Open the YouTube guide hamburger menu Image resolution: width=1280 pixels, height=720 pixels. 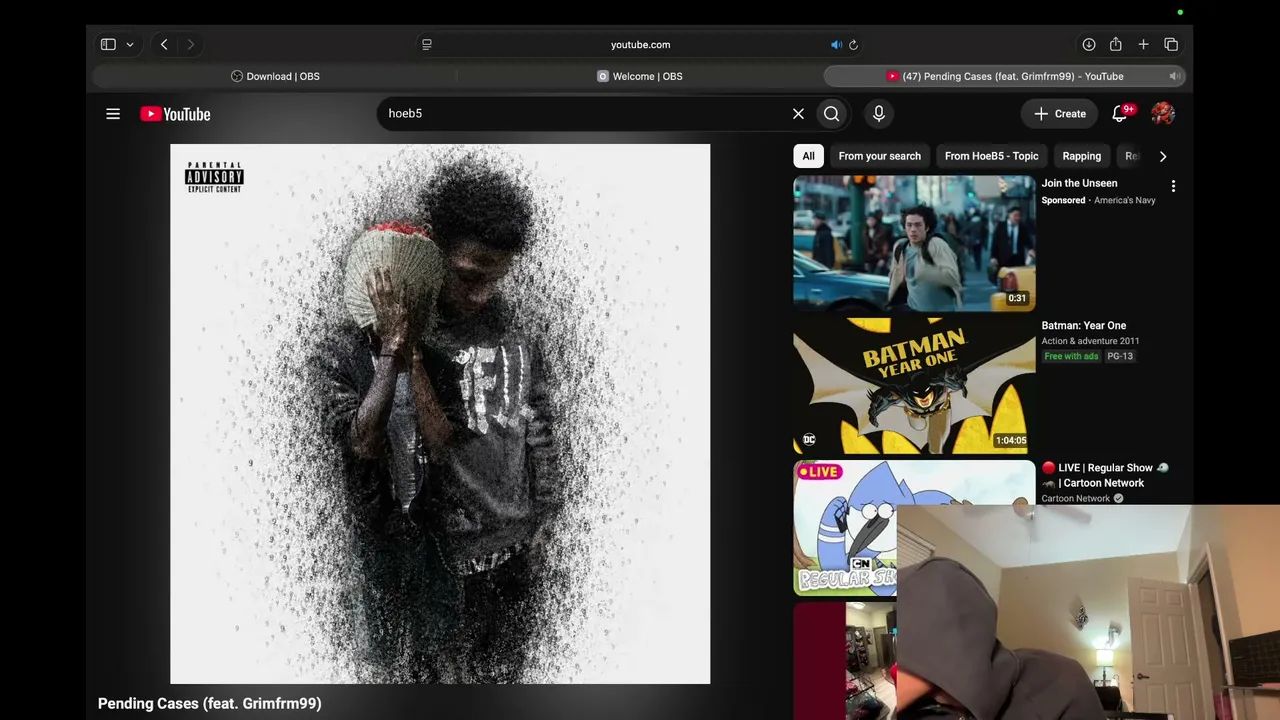[113, 114]
